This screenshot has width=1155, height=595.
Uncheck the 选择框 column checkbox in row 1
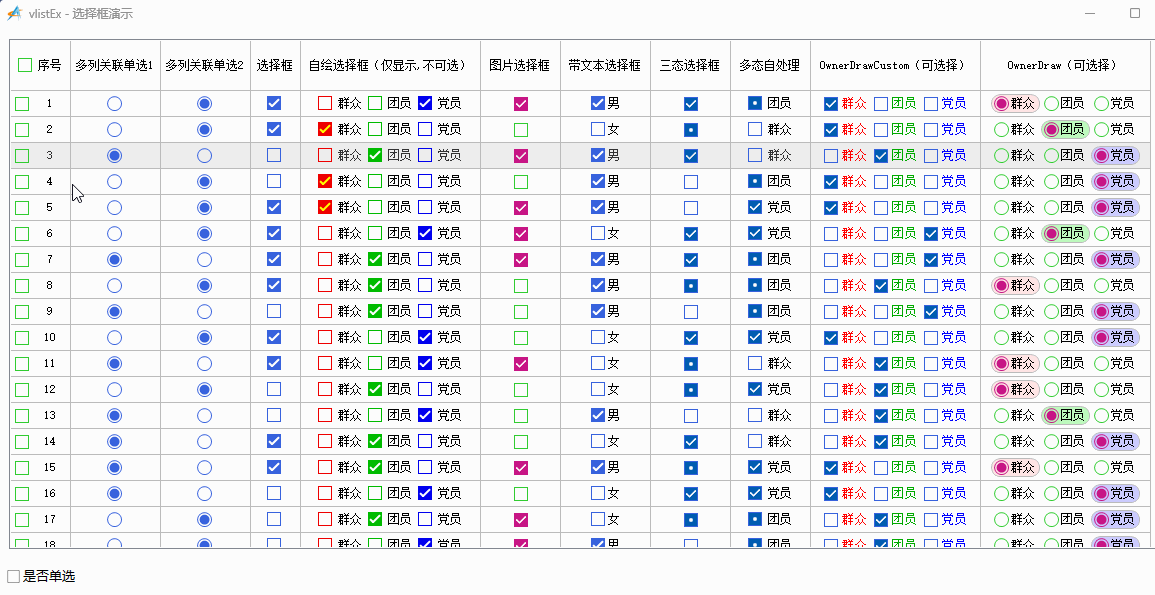point(274,103)
